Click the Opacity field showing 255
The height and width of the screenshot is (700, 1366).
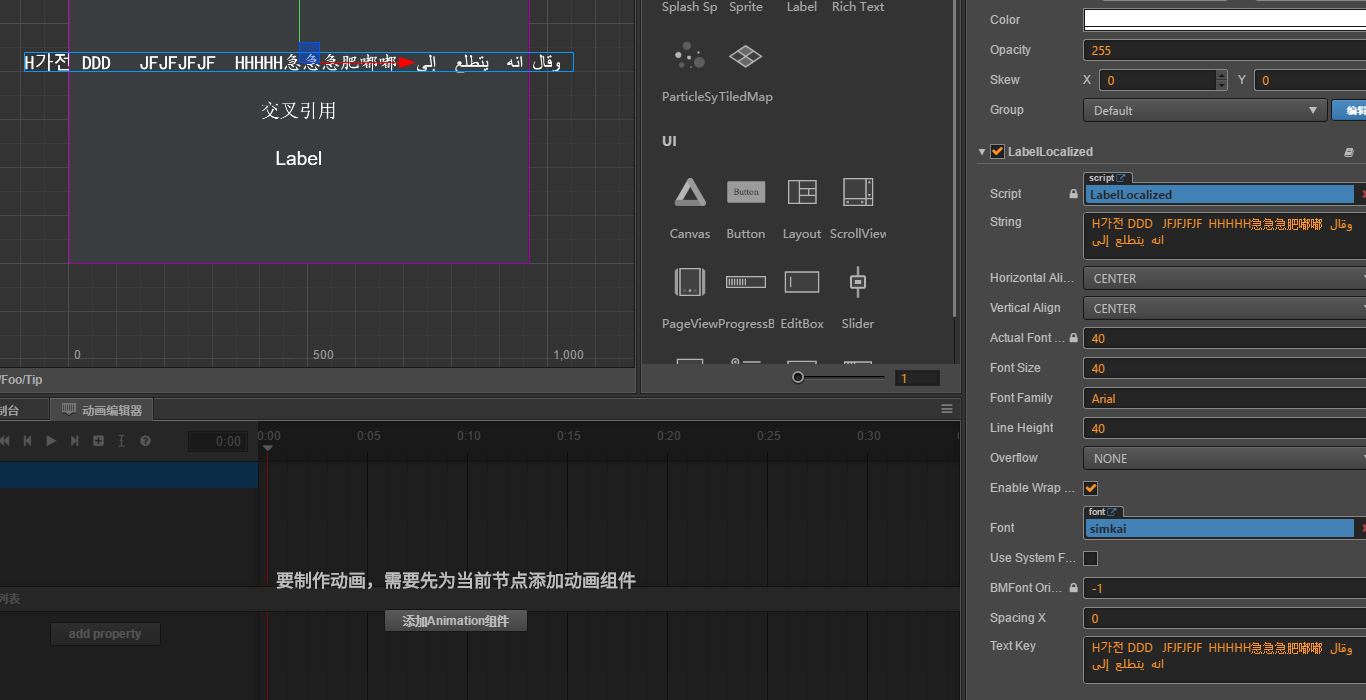pyautogui.click(x=1224, y=50)
